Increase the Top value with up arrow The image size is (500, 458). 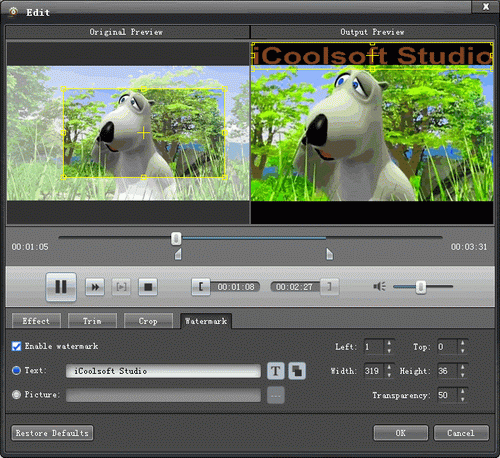point(462,343)
